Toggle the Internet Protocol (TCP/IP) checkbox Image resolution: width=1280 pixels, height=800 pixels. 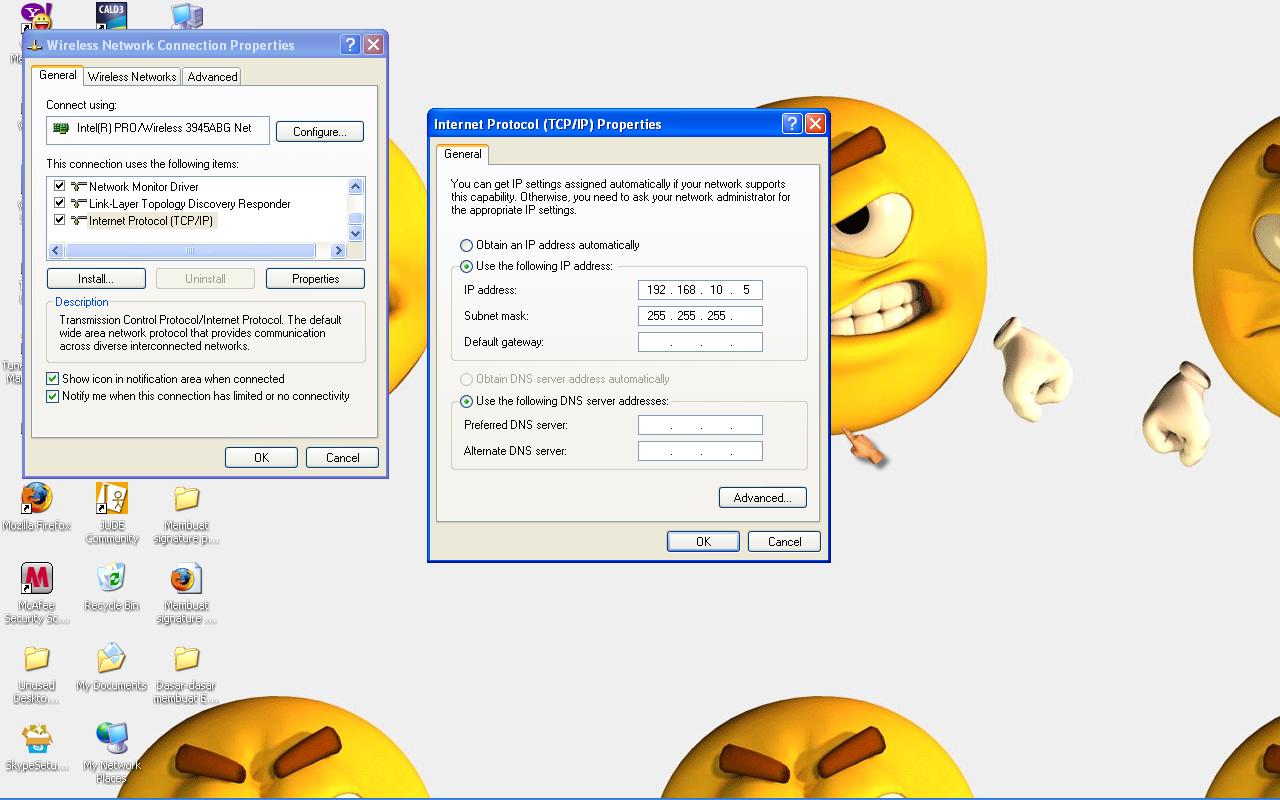point(60,220)
